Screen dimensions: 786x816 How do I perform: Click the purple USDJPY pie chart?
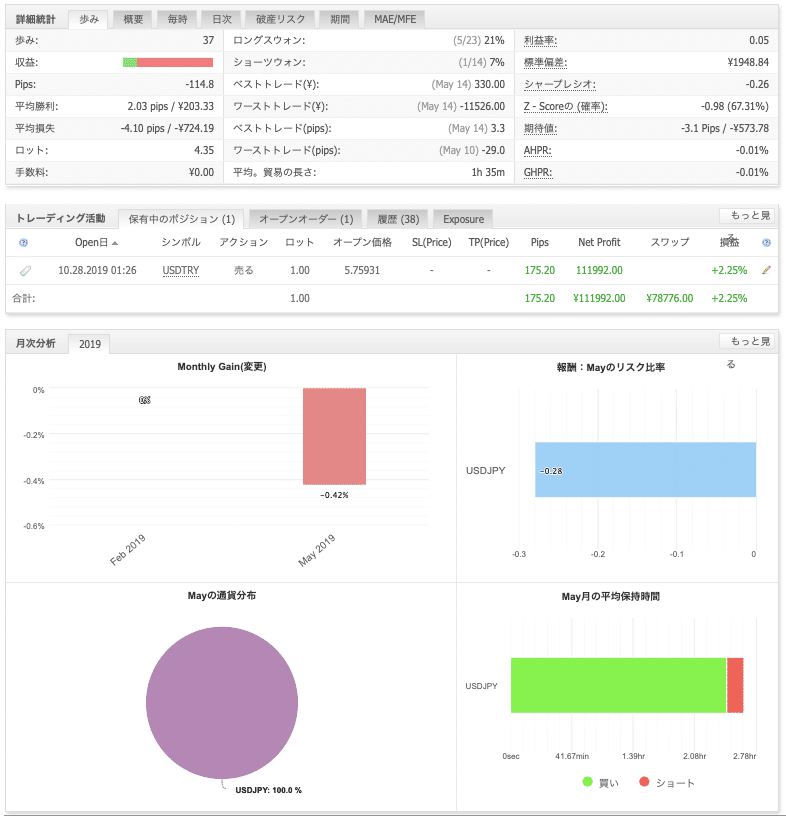(222, 703)
